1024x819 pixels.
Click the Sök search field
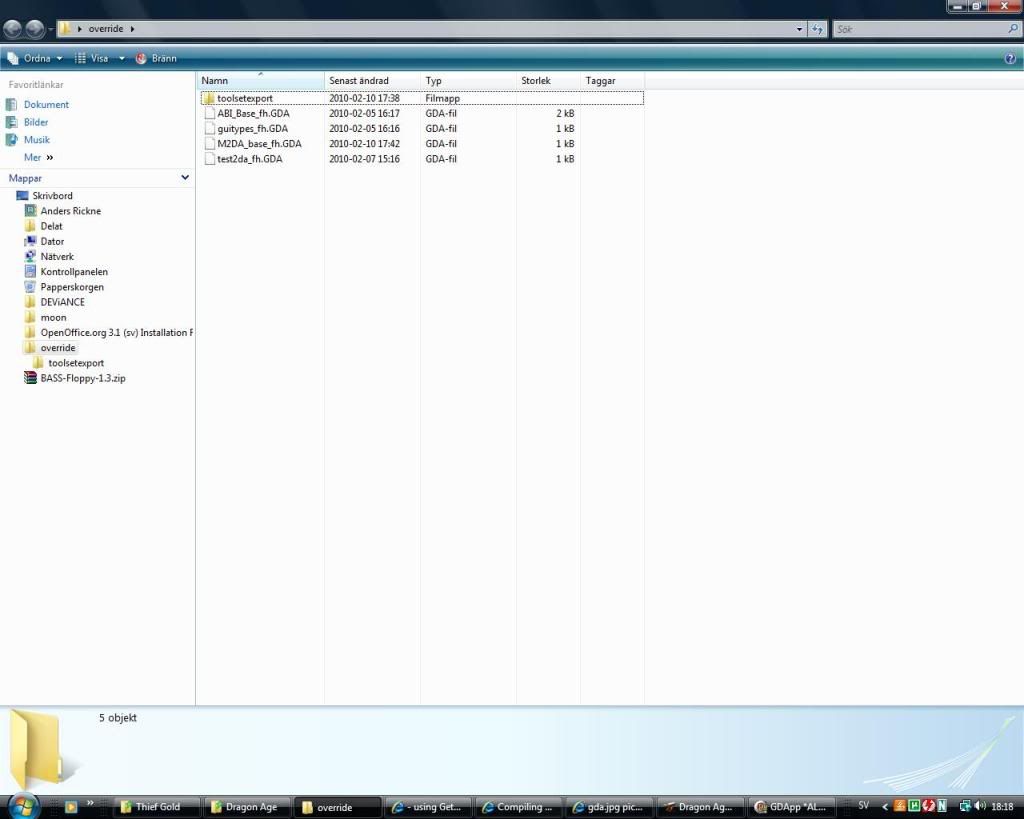tap(920, 30)
